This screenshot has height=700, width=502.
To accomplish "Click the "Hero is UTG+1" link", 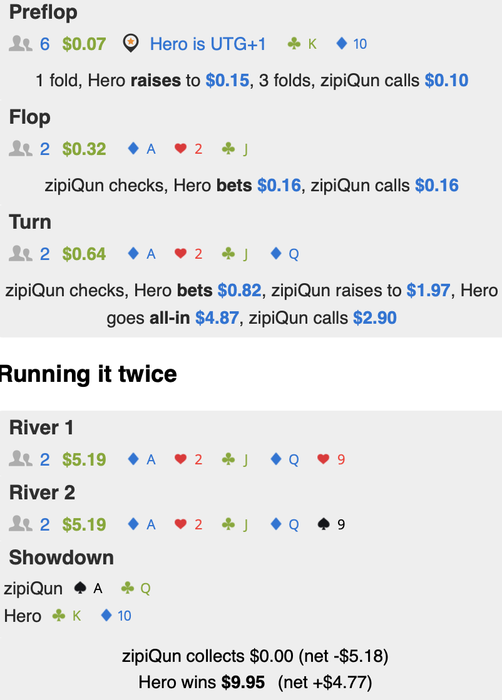I will [x=208, y=44].
